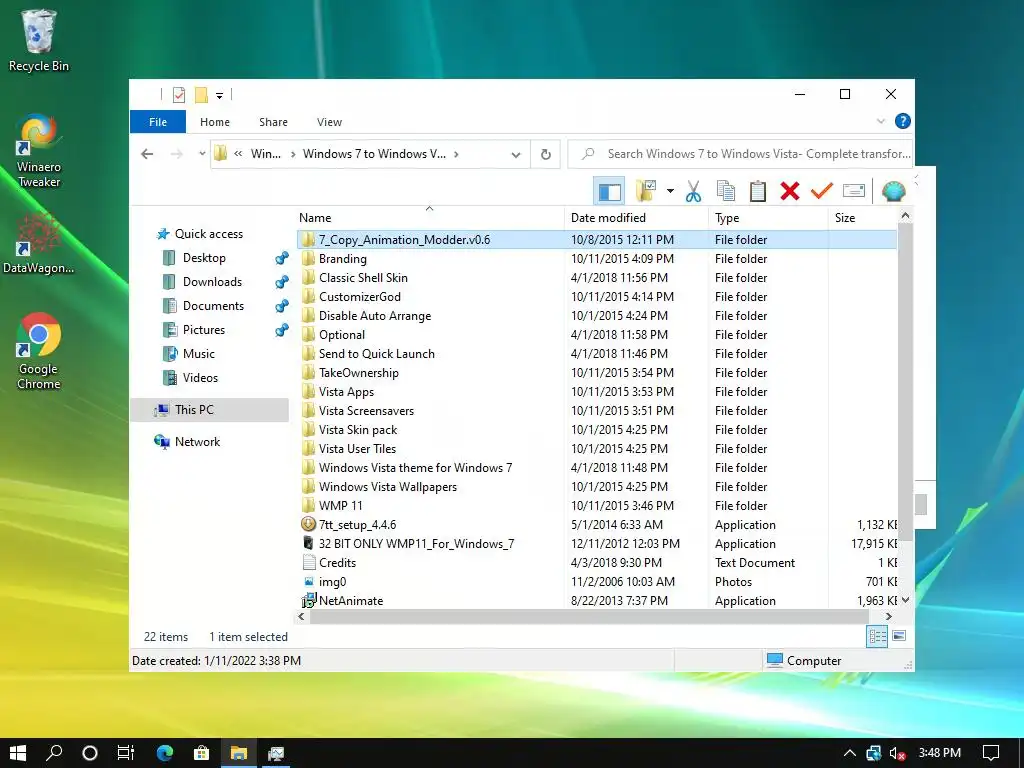The height and width of the screenshot is (768, 1024).
Task: Select the CustomizerGod folder
Action: (x=596, y=297)
